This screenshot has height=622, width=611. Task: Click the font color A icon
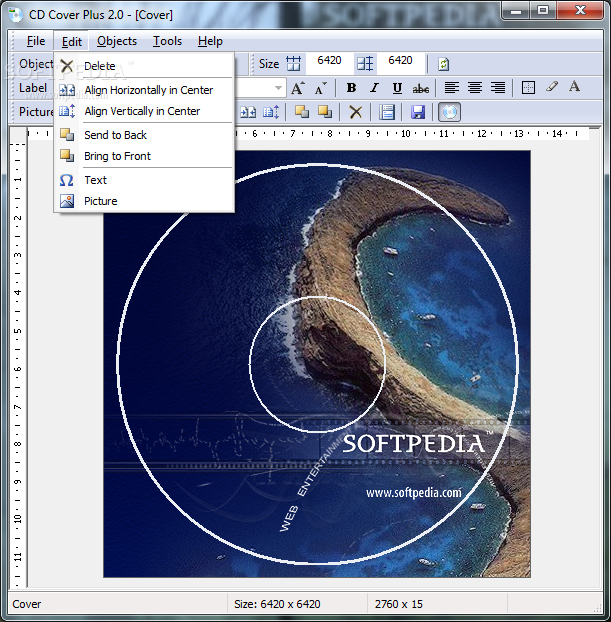point(574,87)
